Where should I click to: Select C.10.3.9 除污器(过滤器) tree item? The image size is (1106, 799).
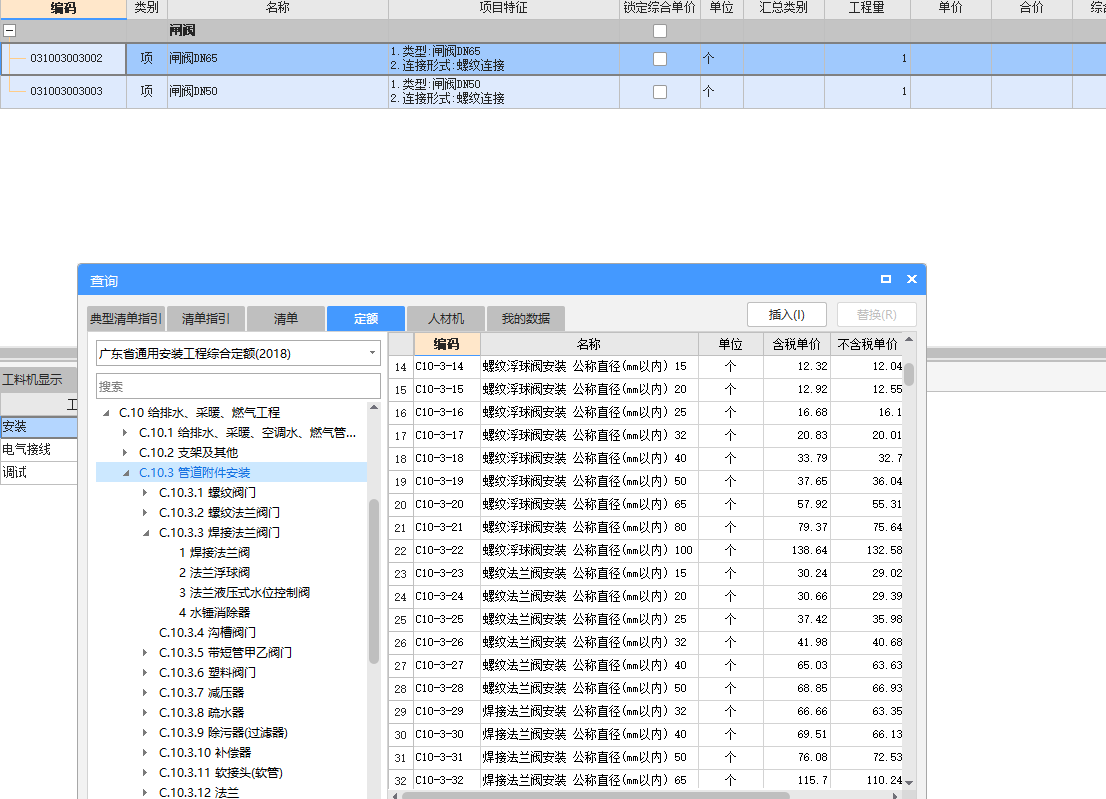point(223,733)
